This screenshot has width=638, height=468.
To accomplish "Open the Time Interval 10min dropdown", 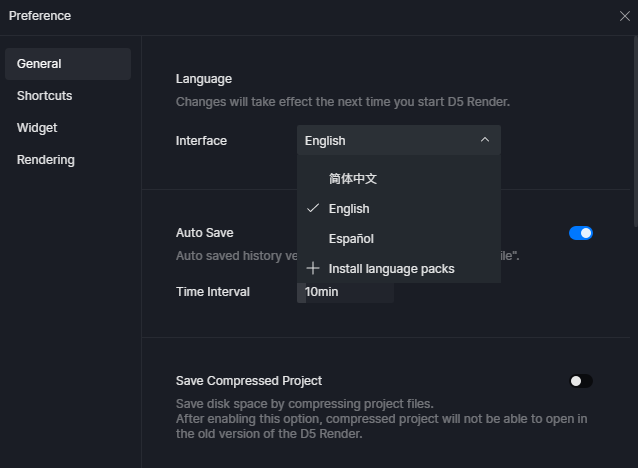I will 345,292.
